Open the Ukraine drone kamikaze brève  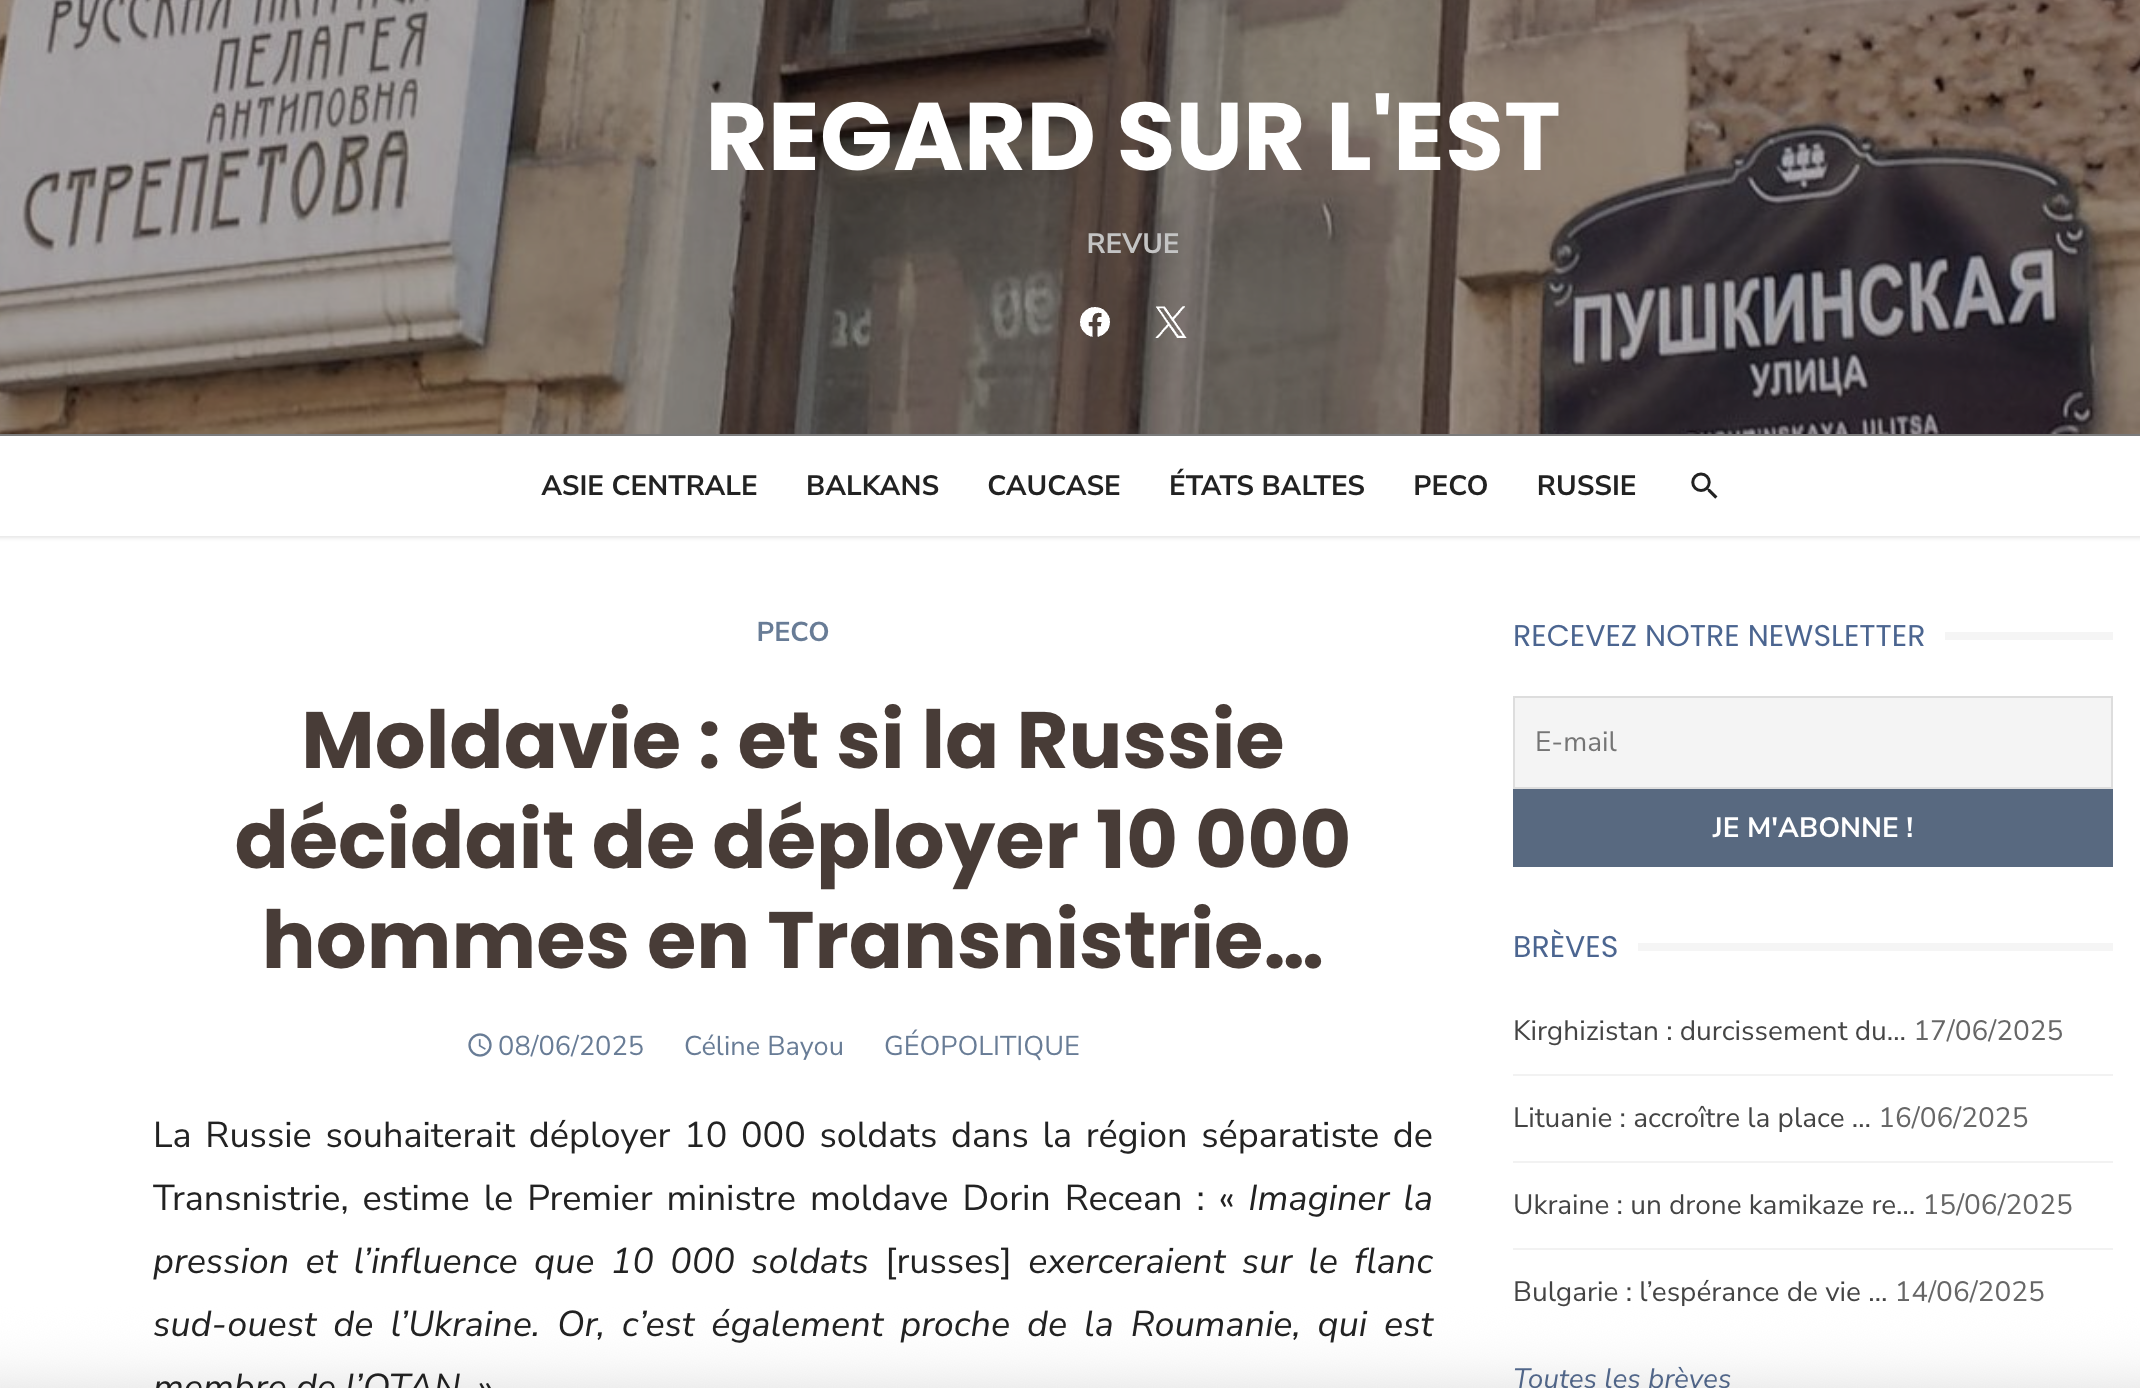1713,1205
